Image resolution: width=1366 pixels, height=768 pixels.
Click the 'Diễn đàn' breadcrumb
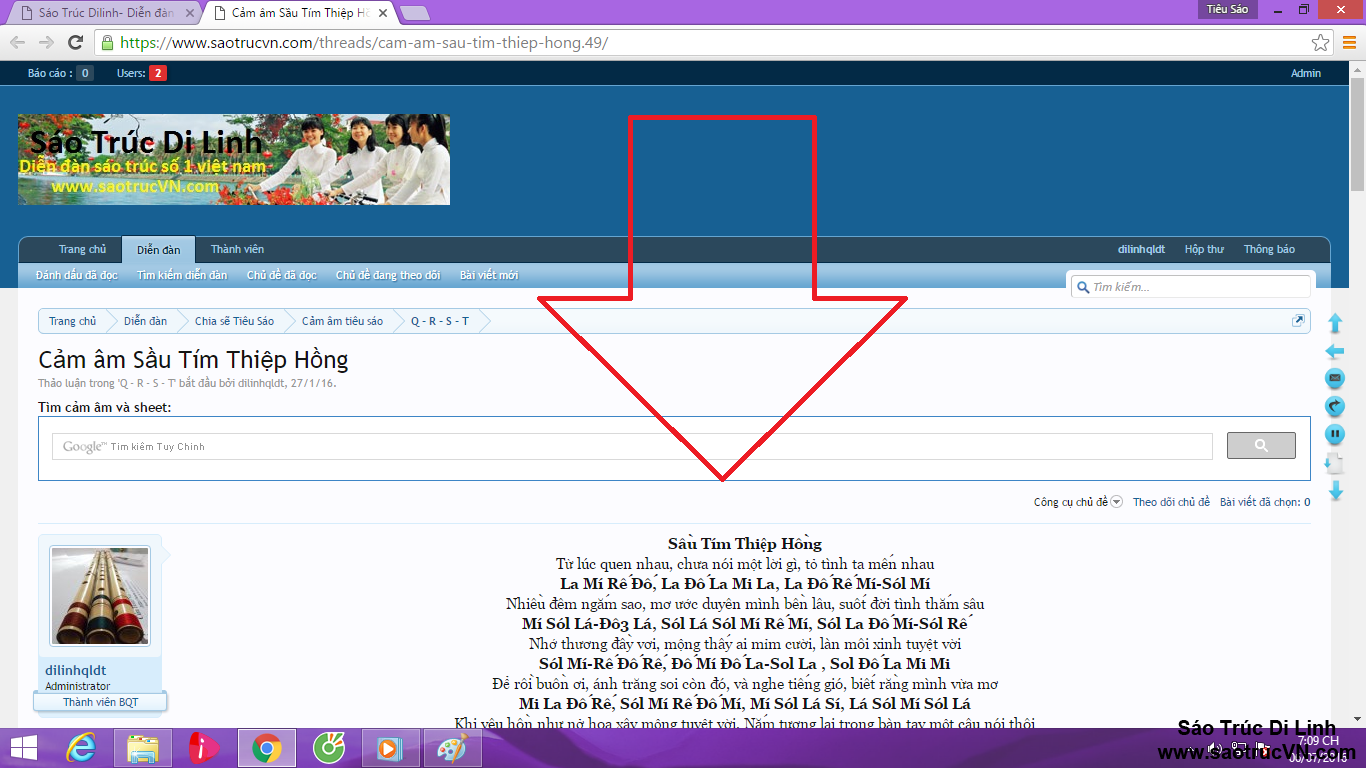tap(145, 321)
